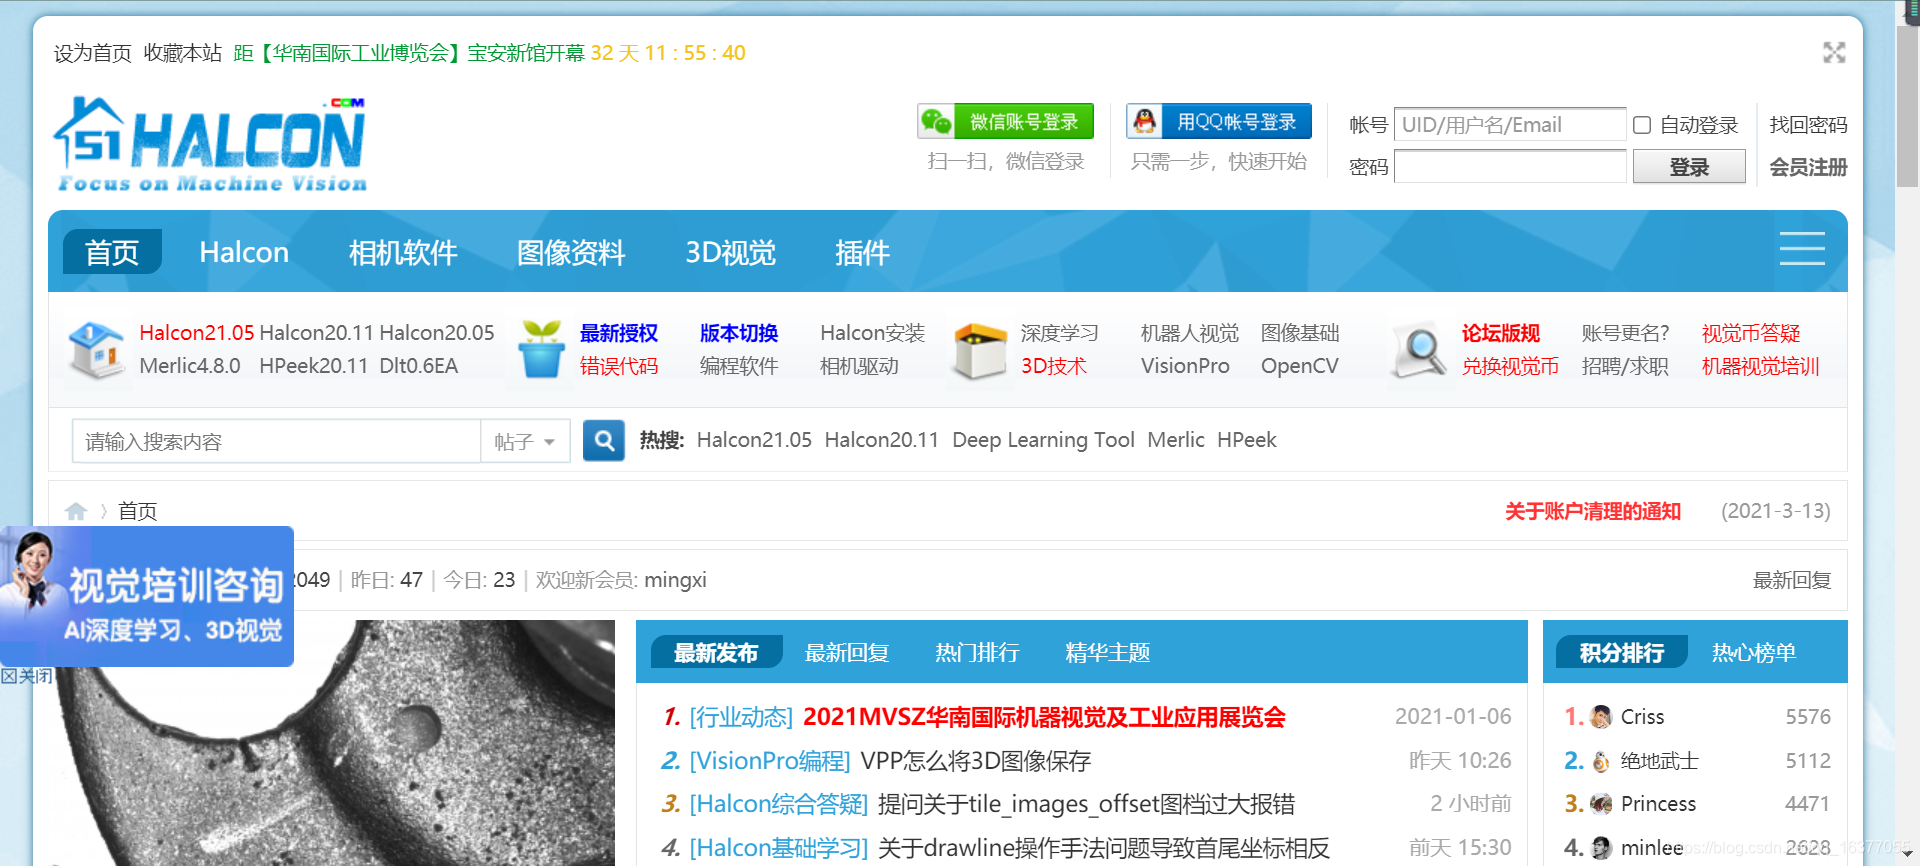Click the 请输入搜索内容 search box
The width and height of the screenshot is (1920, 866).
(x=277, y=442)
